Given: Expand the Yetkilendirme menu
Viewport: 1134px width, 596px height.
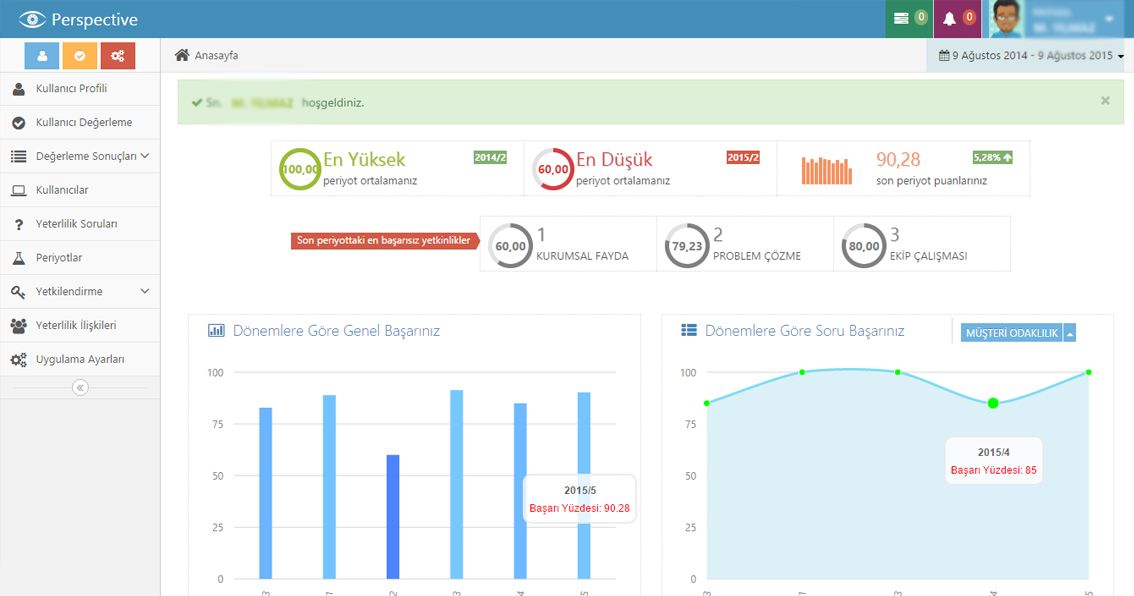Looking at the screenshot, I should click(145, 291).
